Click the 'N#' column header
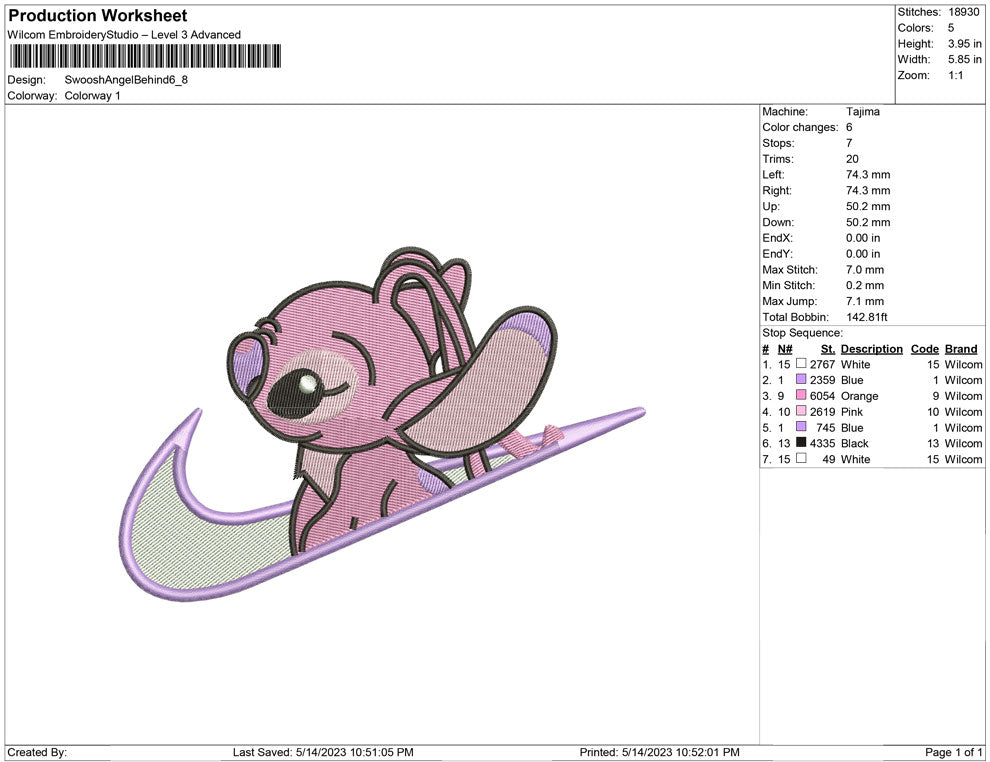 tap(785, 349)
